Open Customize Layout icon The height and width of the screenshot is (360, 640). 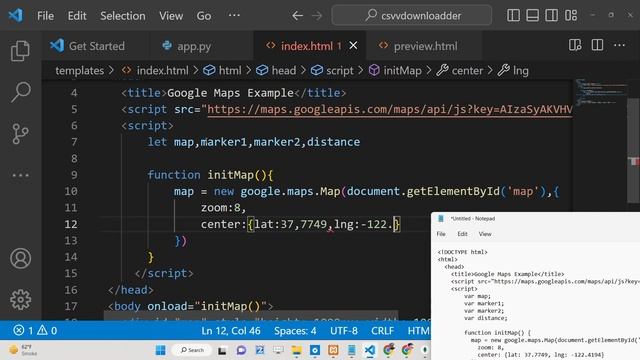[x=571, y=16]
